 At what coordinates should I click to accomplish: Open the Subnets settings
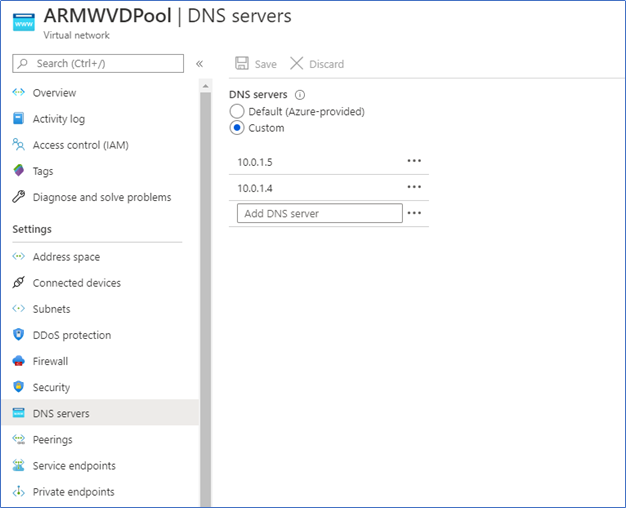click(x=52, y=309)
